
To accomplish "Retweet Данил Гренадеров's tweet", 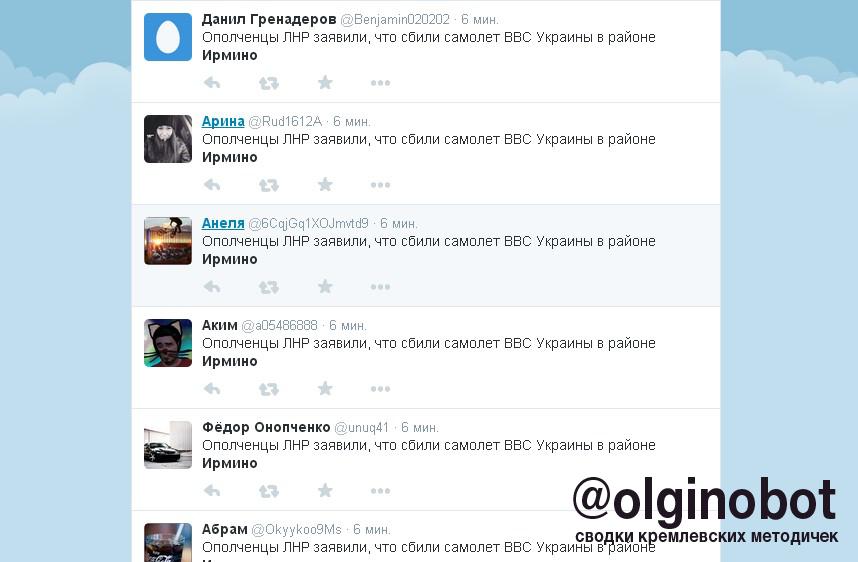I will [269, 83].
